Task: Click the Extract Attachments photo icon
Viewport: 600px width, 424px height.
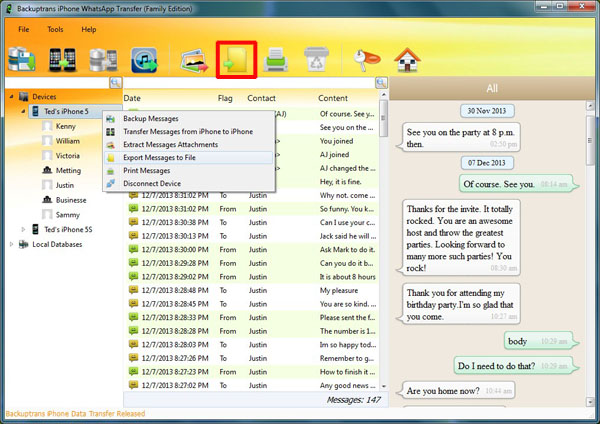Action: click(x=194, y=60)
